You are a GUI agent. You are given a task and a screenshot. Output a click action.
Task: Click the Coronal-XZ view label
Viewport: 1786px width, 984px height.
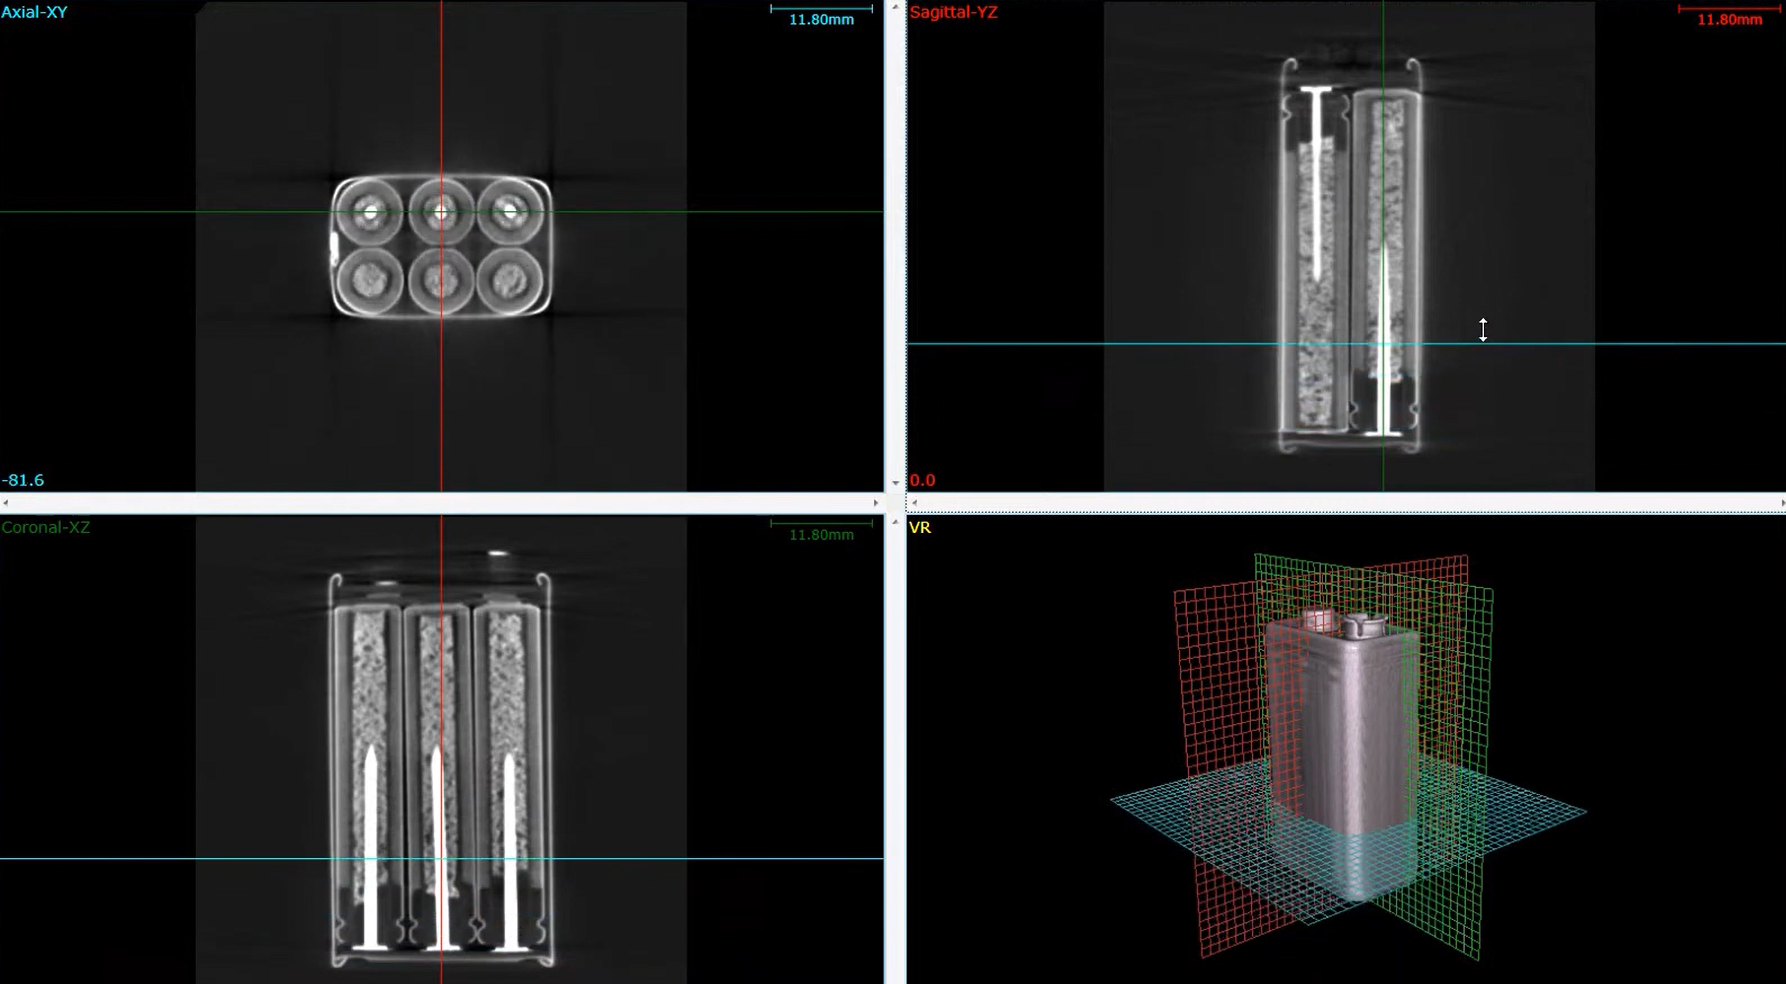tap(46, 527)
